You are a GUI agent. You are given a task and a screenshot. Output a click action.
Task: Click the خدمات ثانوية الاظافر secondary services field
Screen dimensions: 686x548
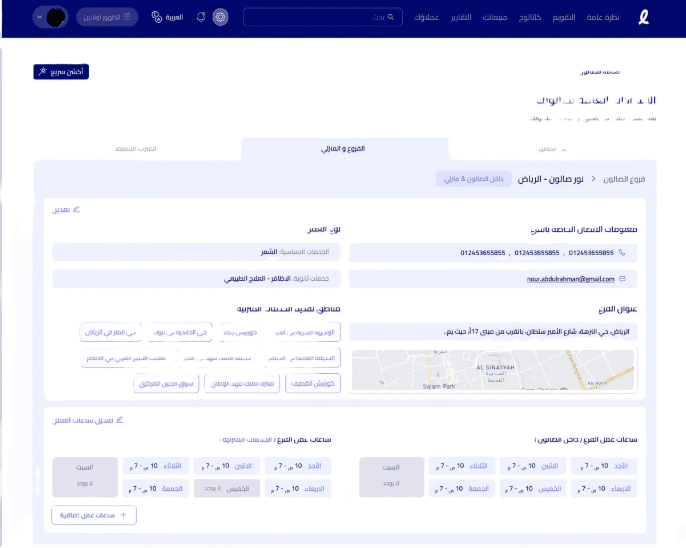click(x=196, y=279)
